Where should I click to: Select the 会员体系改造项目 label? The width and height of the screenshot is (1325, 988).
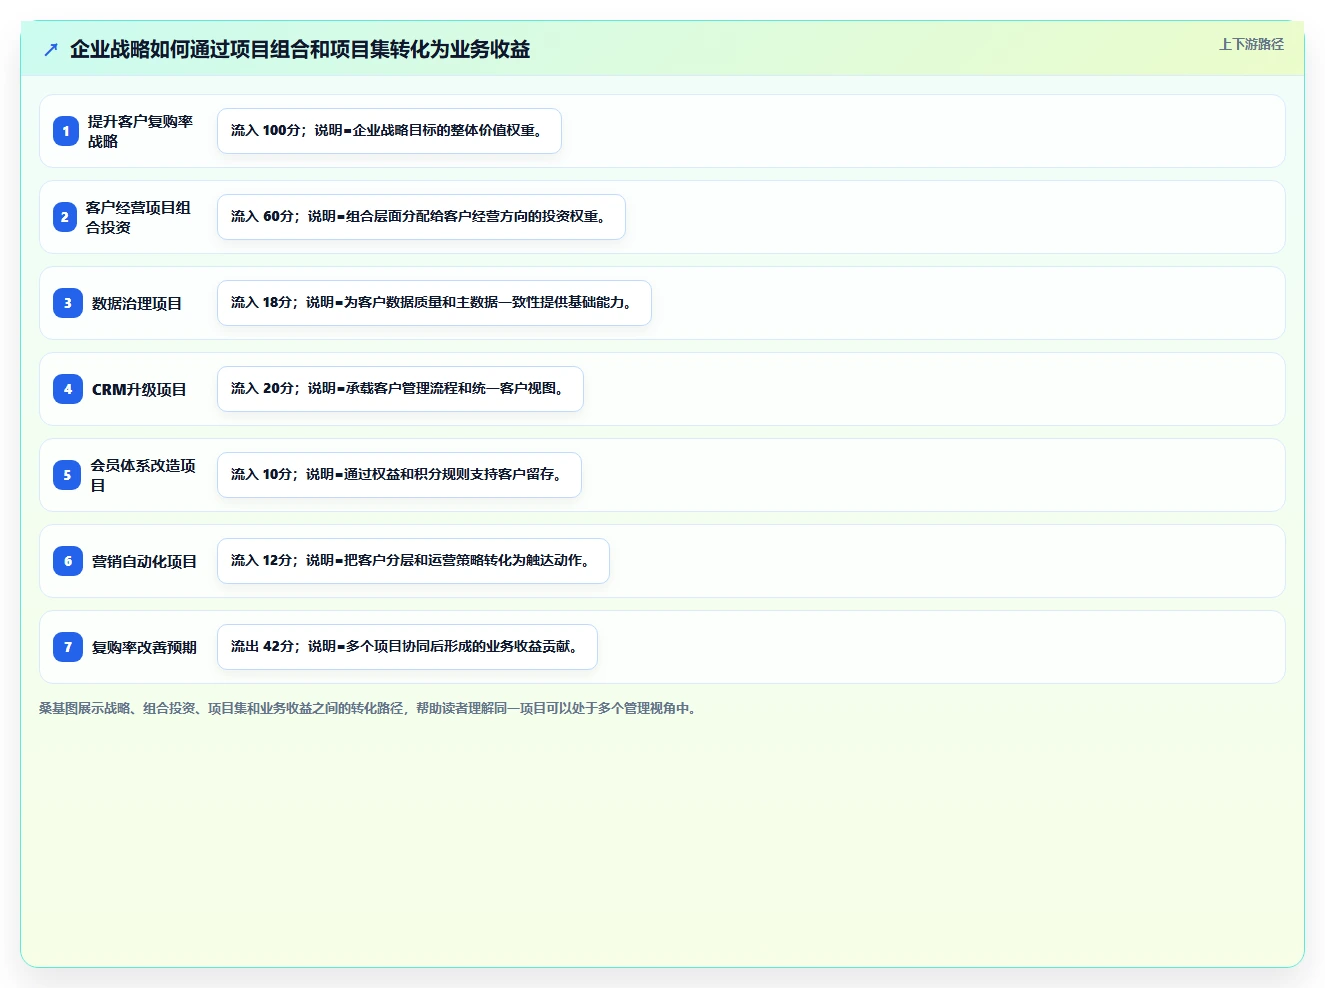pos(143,475)
